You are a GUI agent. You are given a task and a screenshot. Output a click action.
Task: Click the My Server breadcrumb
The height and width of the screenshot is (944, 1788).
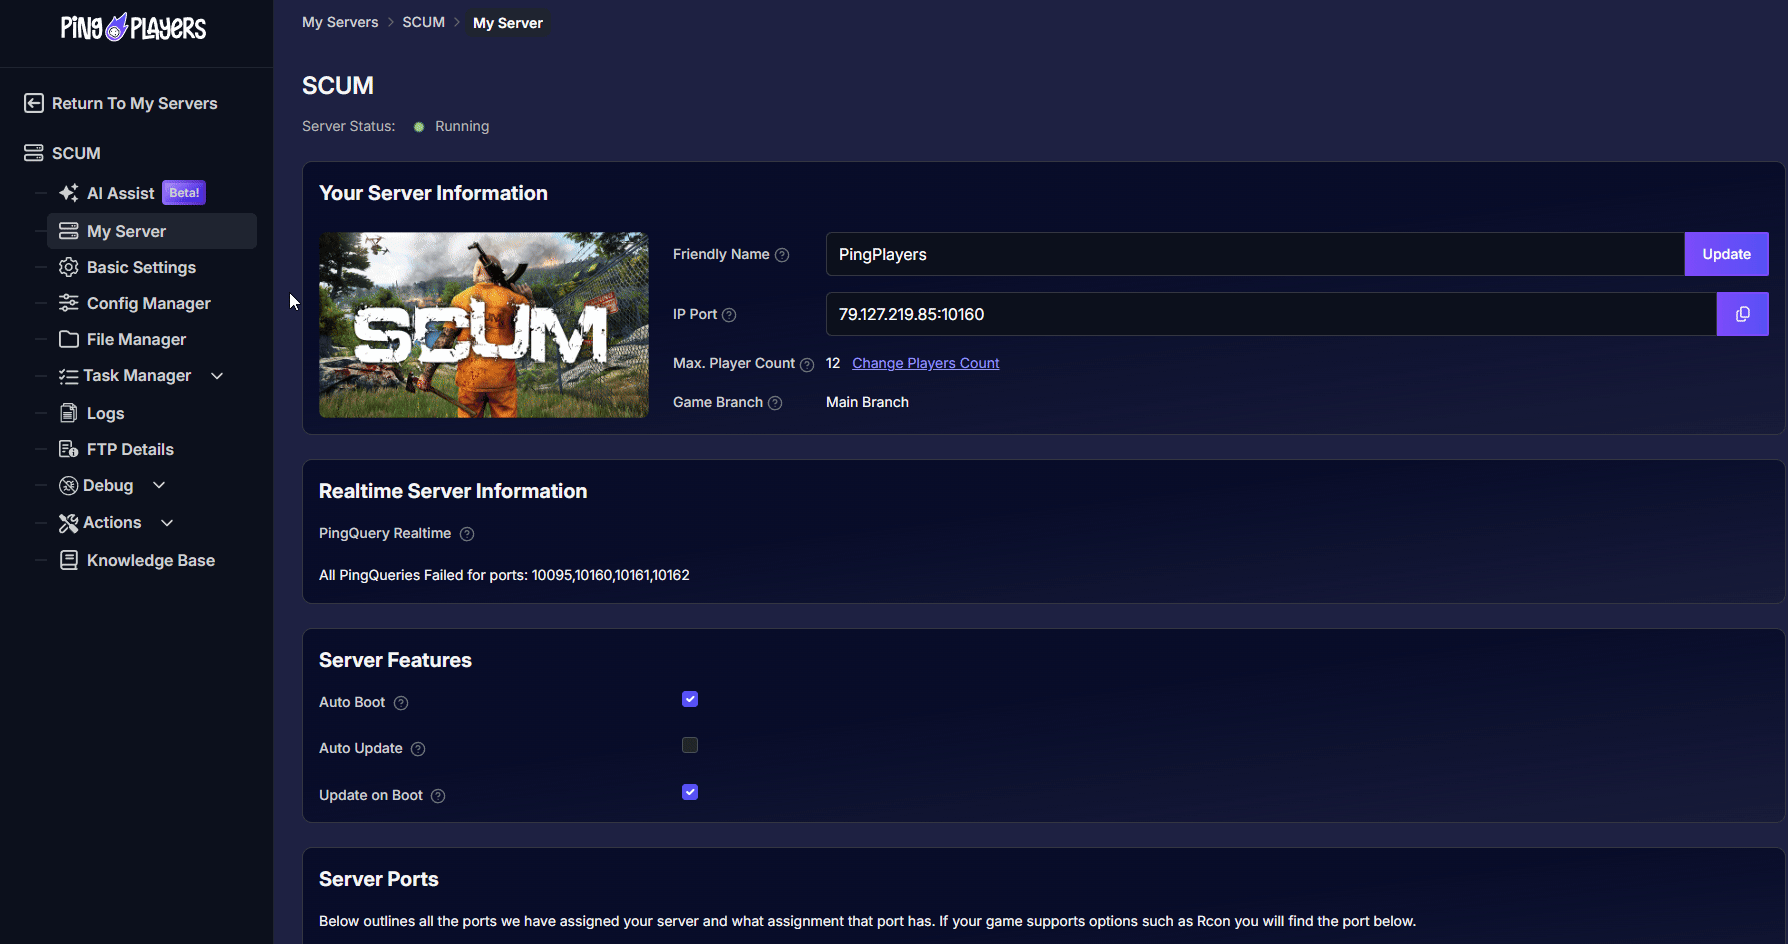508,23
